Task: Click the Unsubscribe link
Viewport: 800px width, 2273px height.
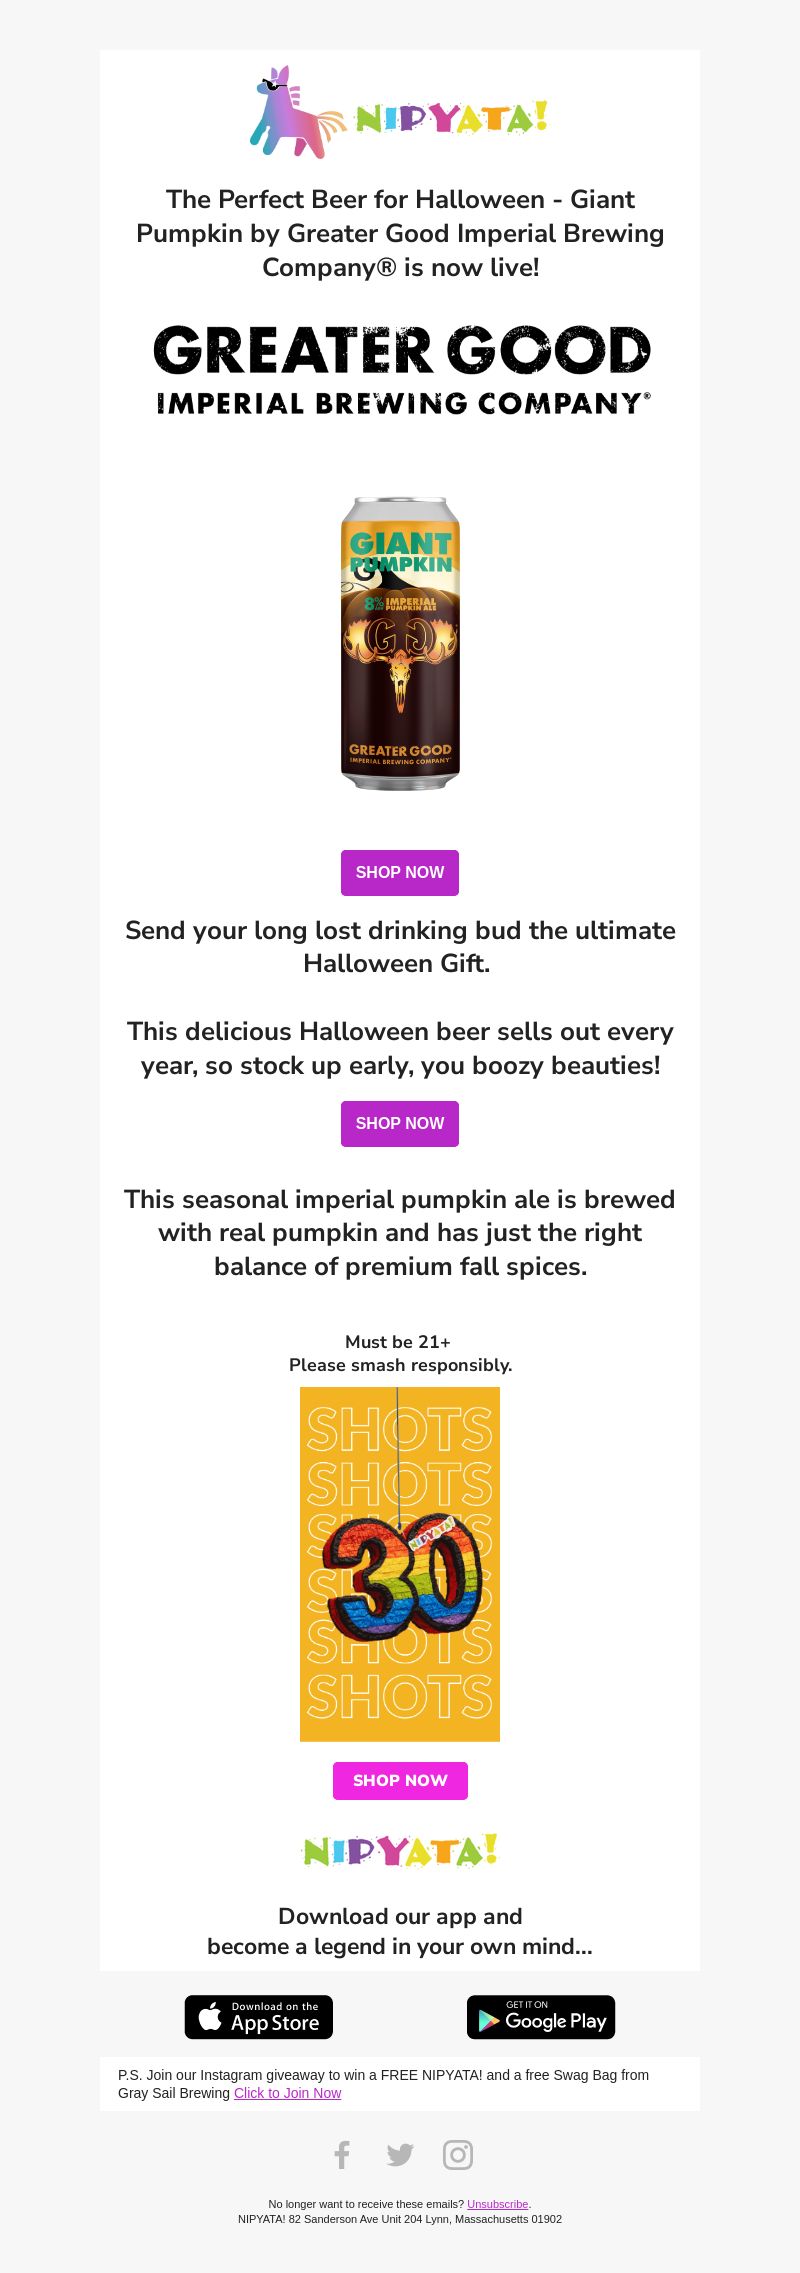Action: tap(497, 2204)
